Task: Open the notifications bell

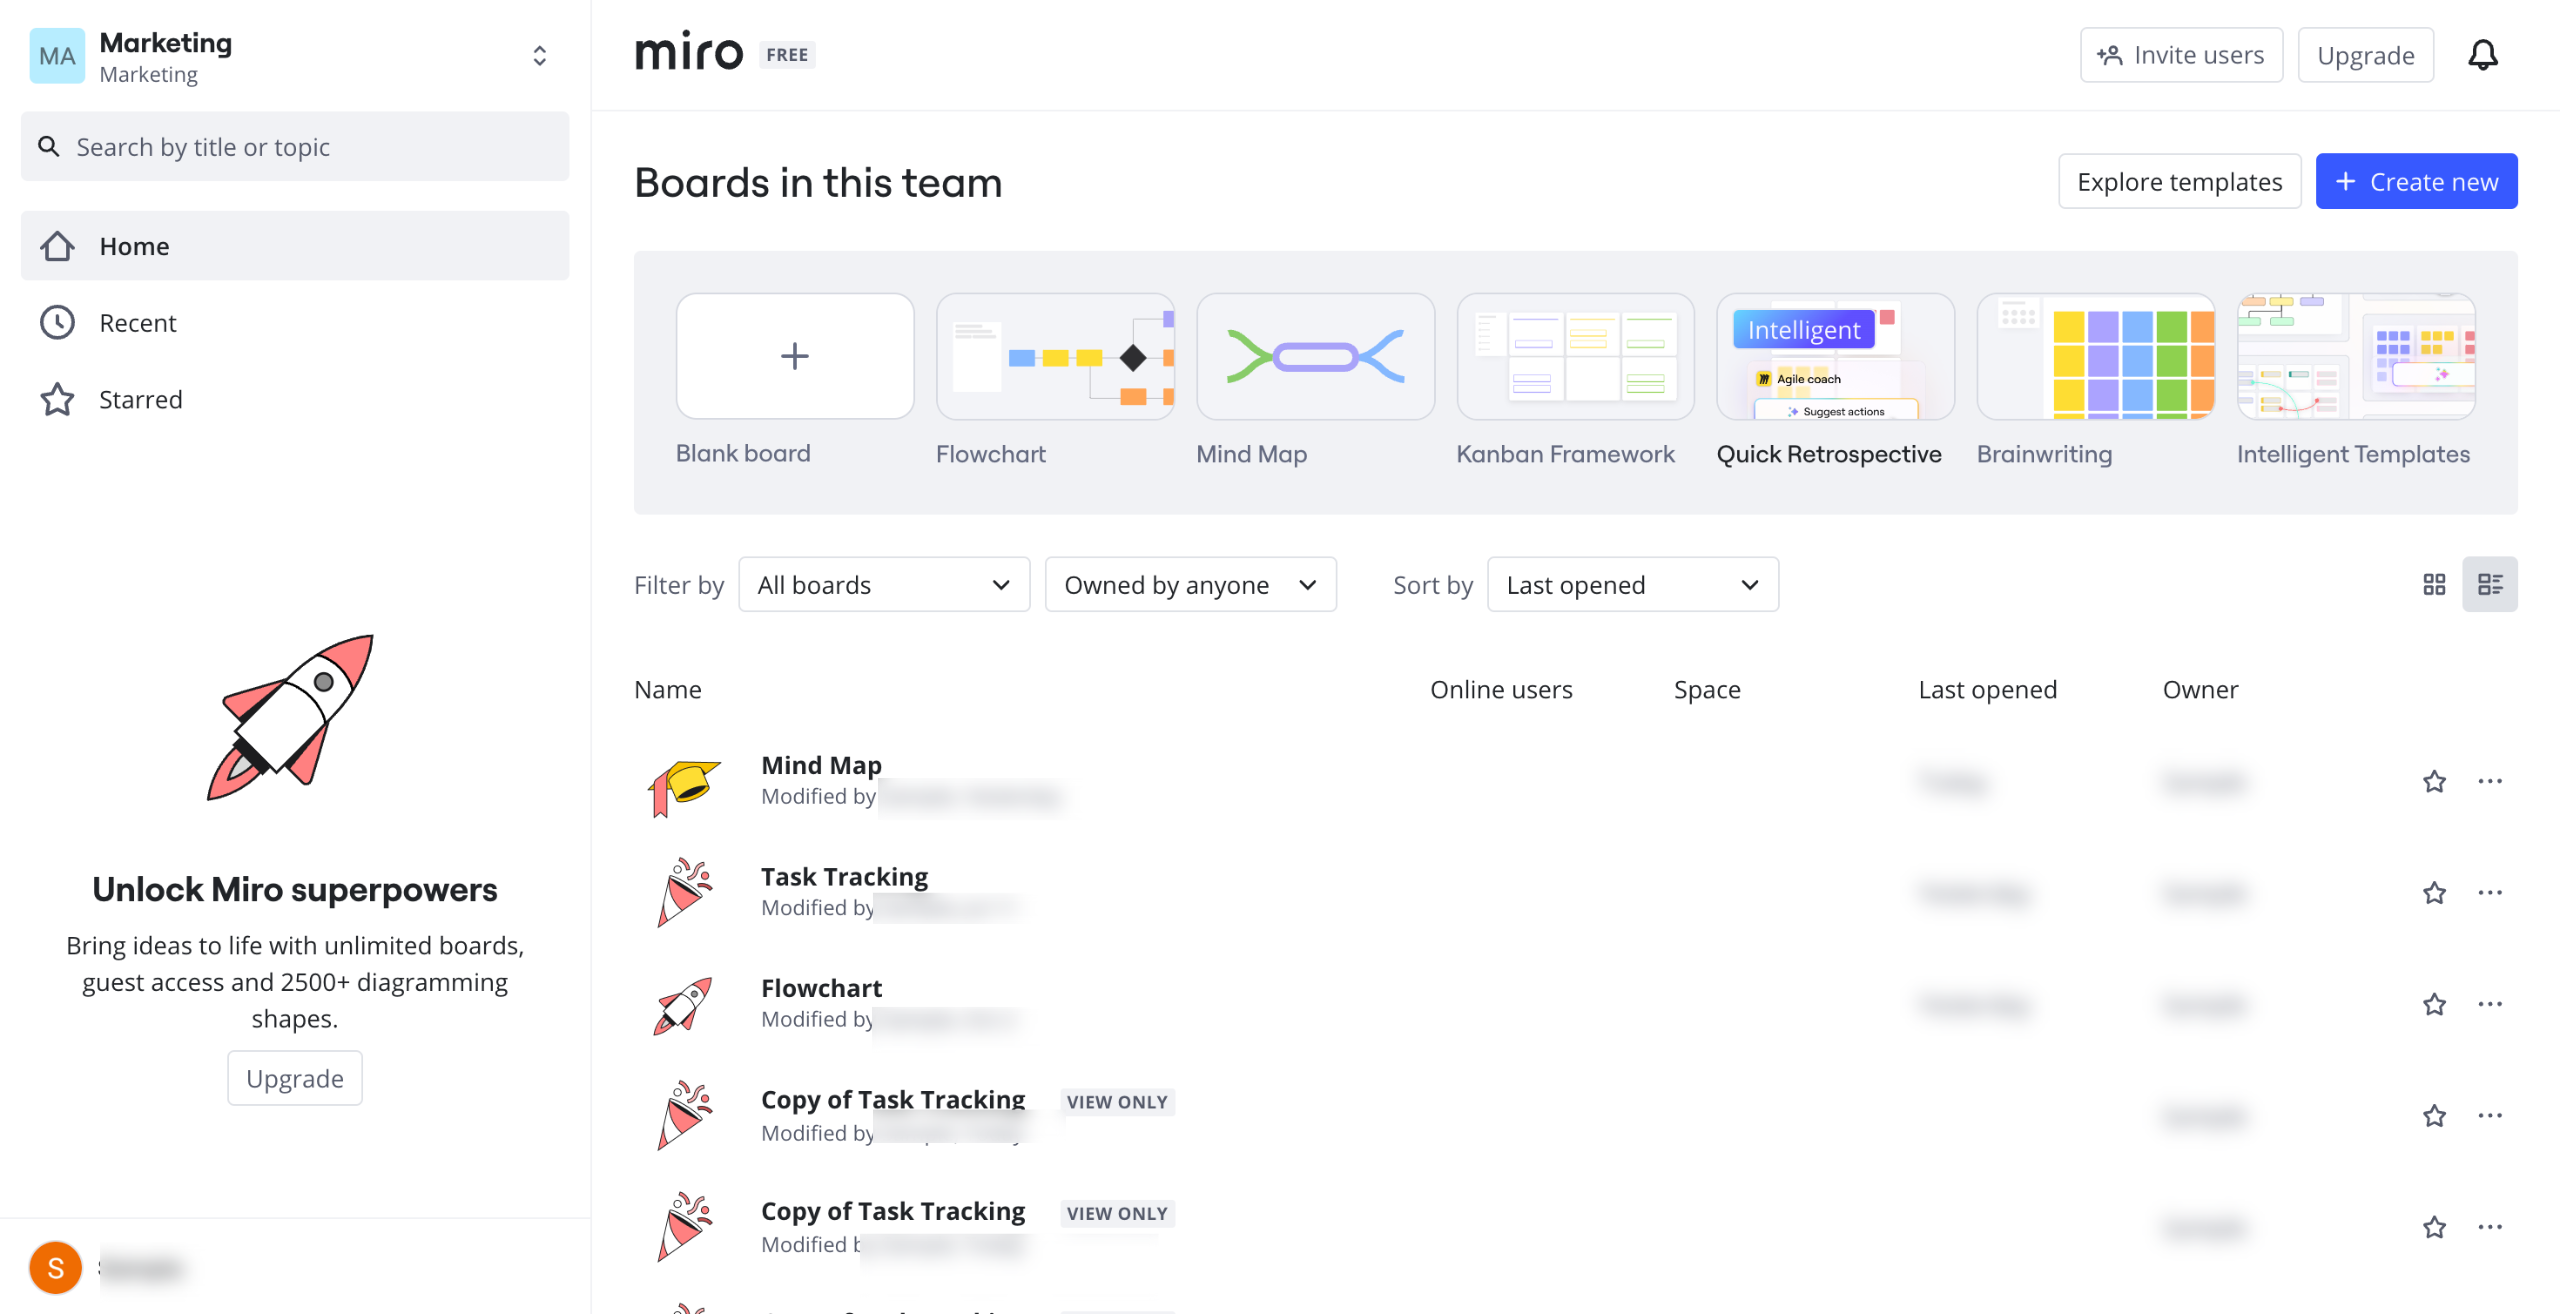Action: [x=2482, y=55]
